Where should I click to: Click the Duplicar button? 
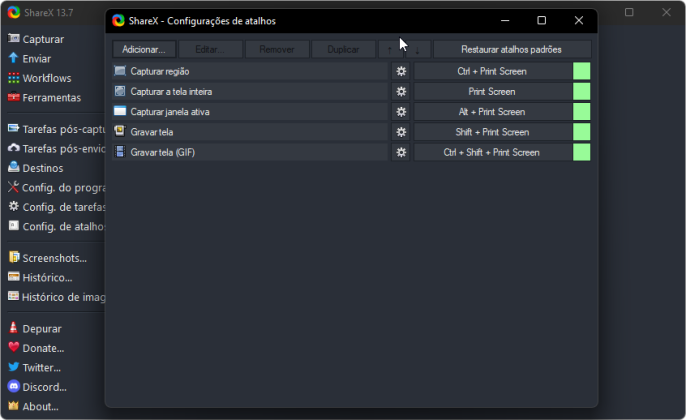click(343, 49)
